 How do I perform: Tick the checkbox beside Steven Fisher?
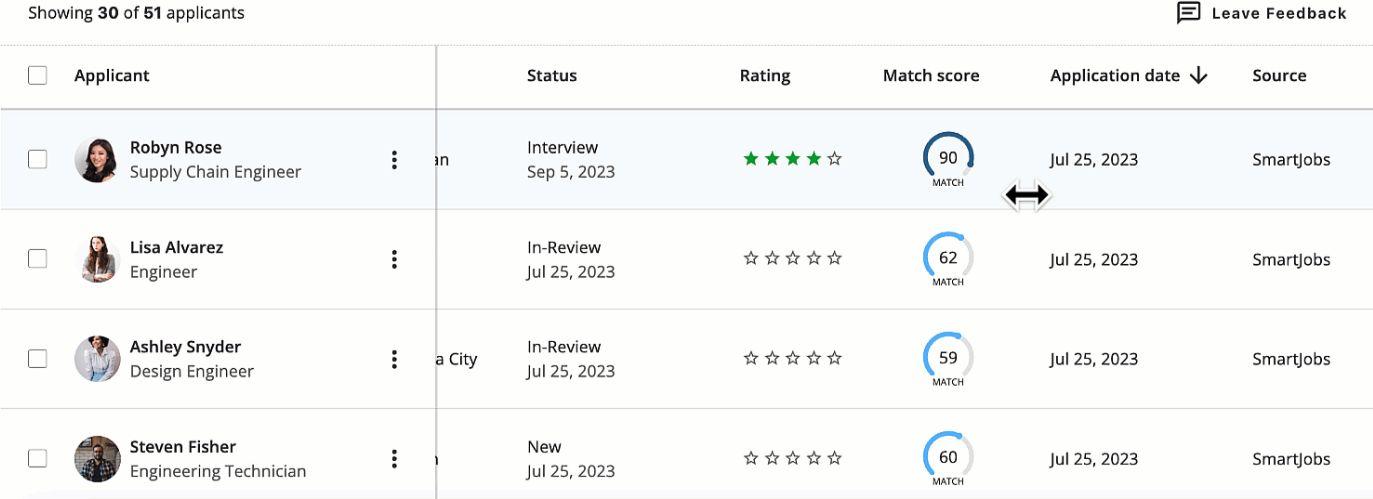pyautogui.click(x=37, y=458)
